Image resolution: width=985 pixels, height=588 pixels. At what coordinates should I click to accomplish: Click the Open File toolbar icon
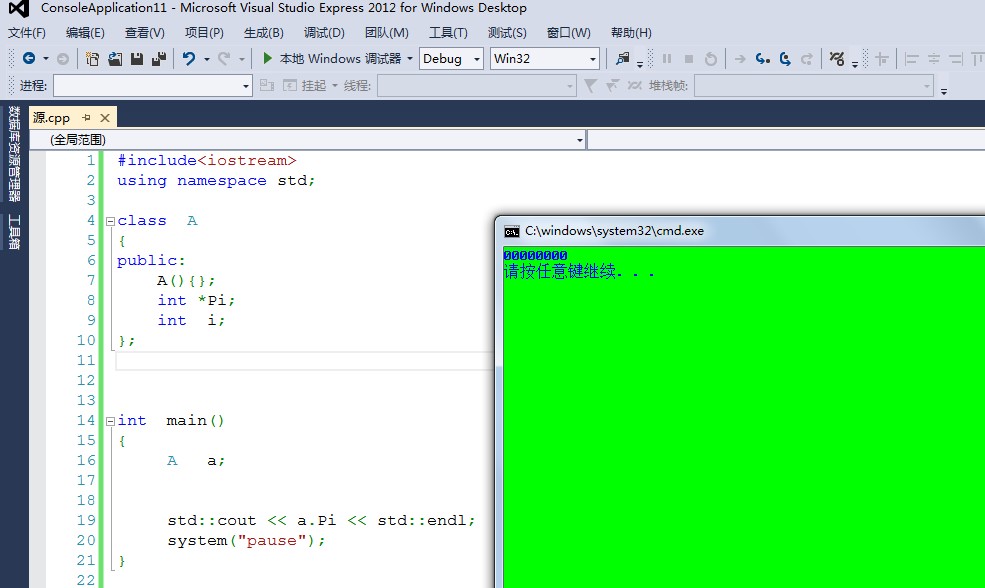coord(115,59)
